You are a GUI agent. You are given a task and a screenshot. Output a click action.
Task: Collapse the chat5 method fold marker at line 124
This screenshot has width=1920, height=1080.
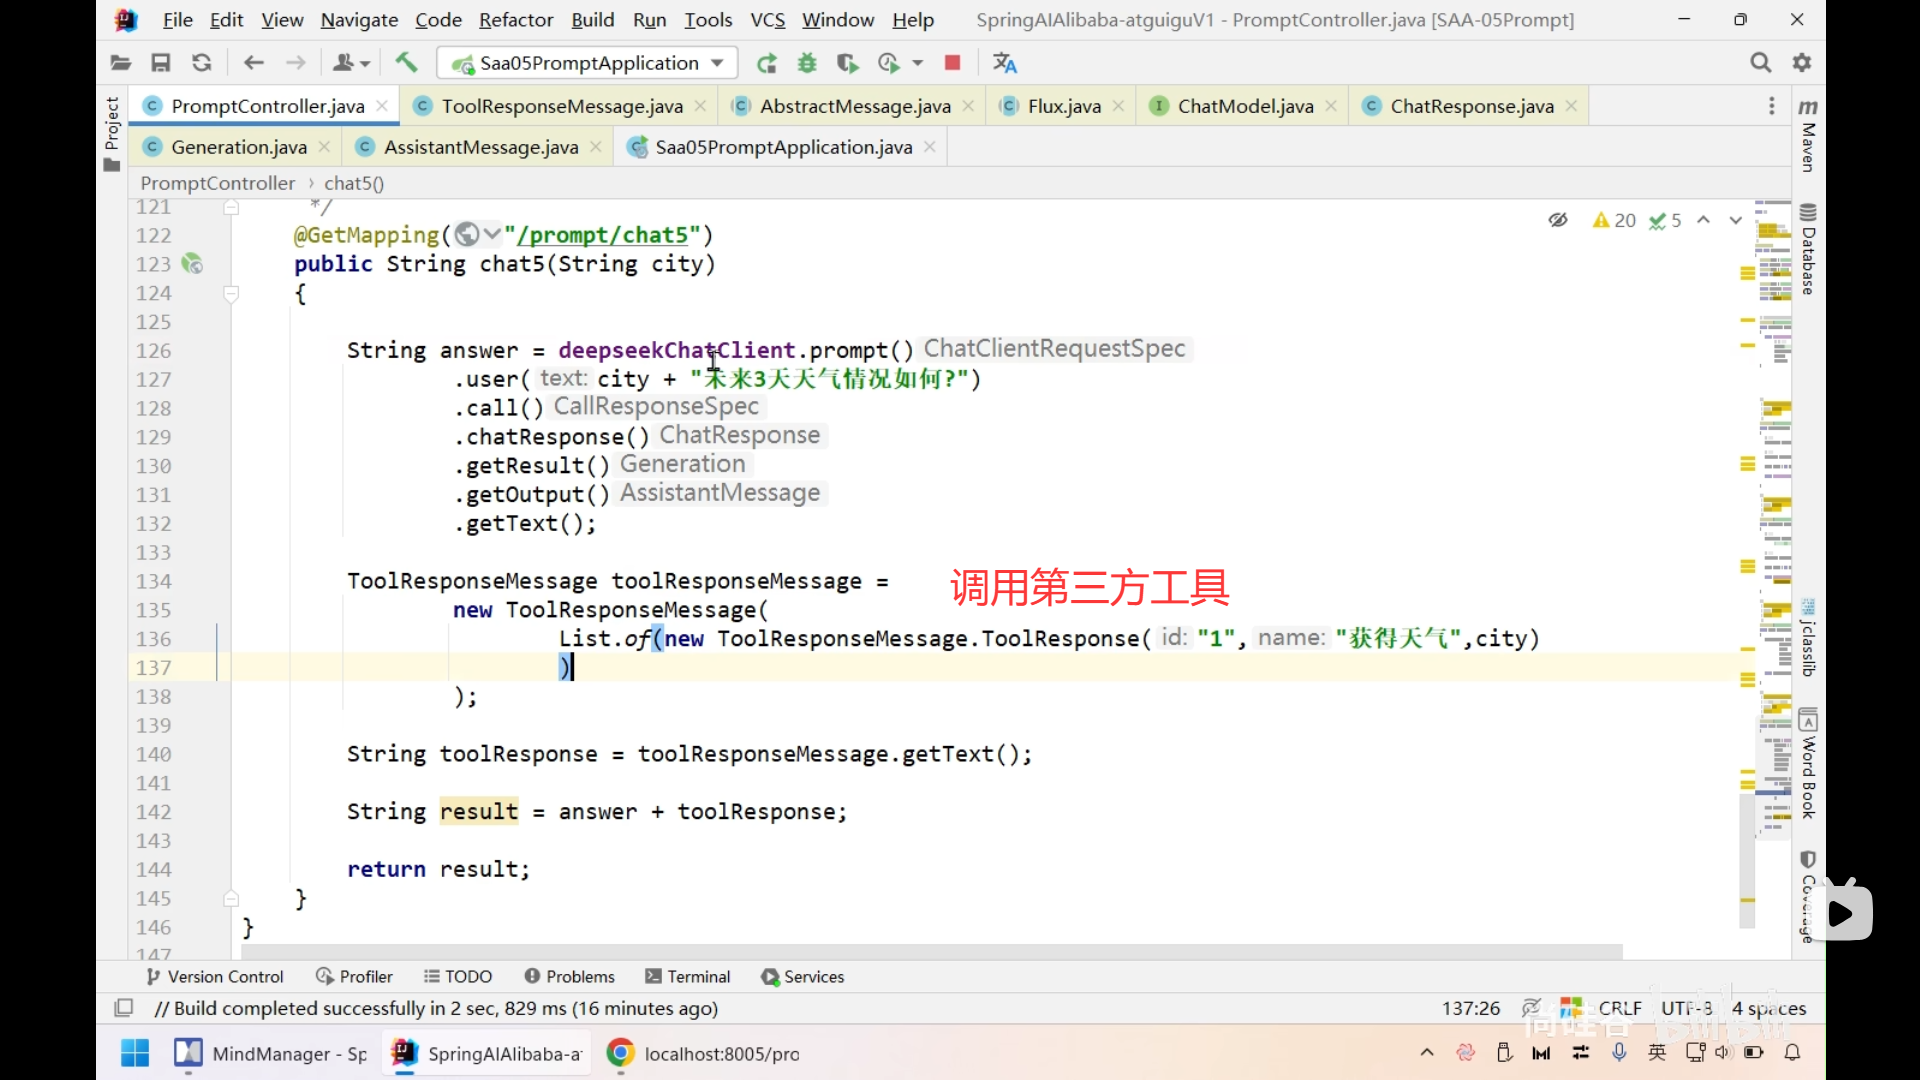(x=231, y=294)
